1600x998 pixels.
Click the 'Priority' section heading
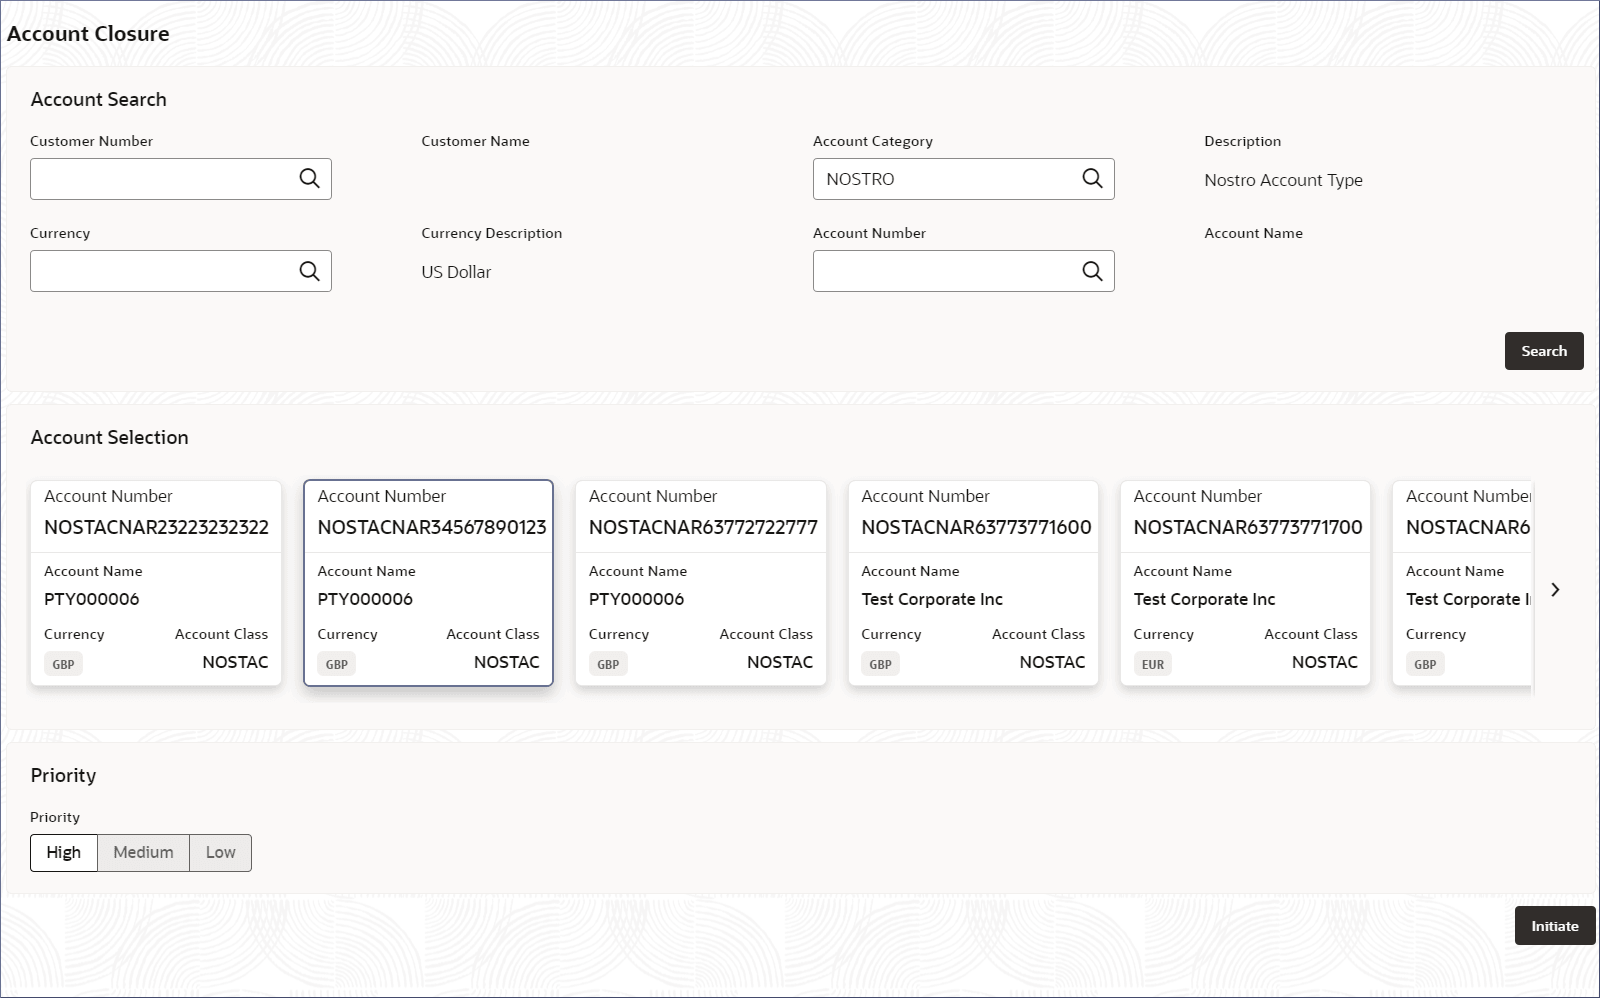(63, 775)
